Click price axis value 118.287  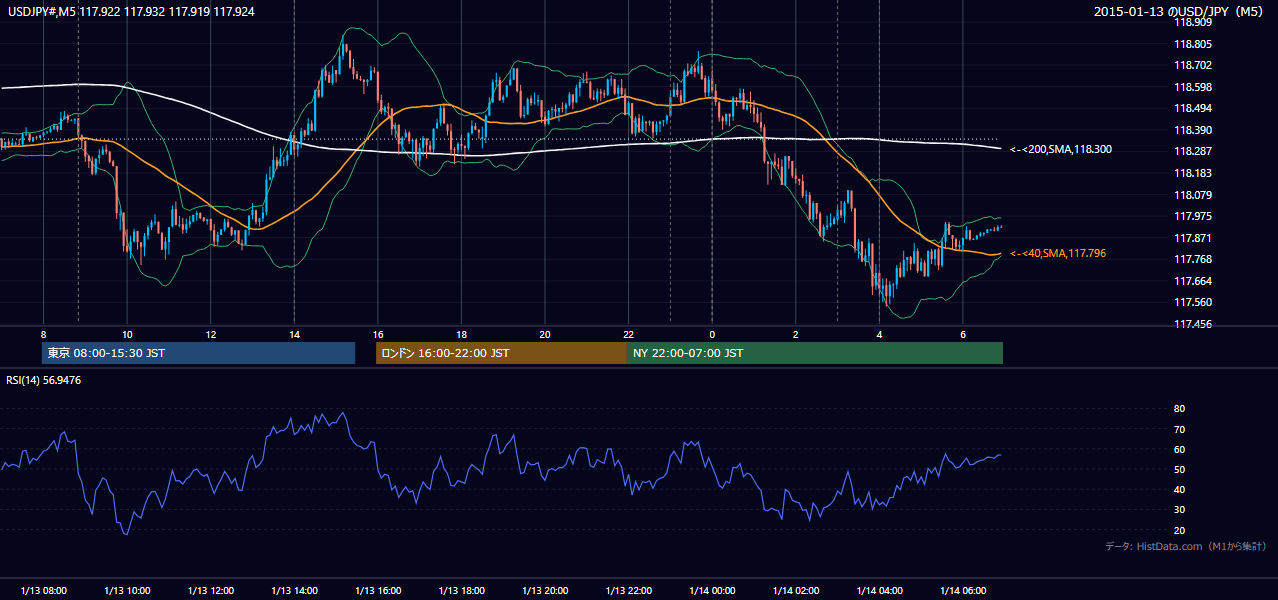(1191, 152)
